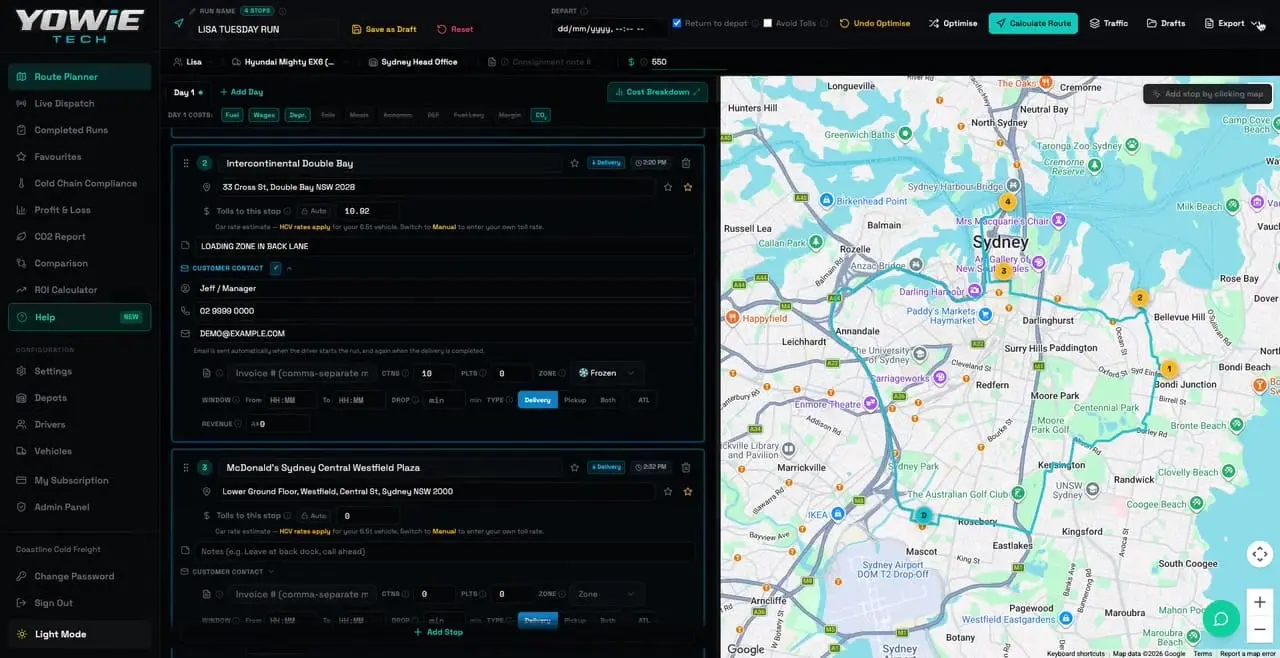Click the map pan/recenter control
This screenshot has width=1280, height=658.
(1260, 554)
